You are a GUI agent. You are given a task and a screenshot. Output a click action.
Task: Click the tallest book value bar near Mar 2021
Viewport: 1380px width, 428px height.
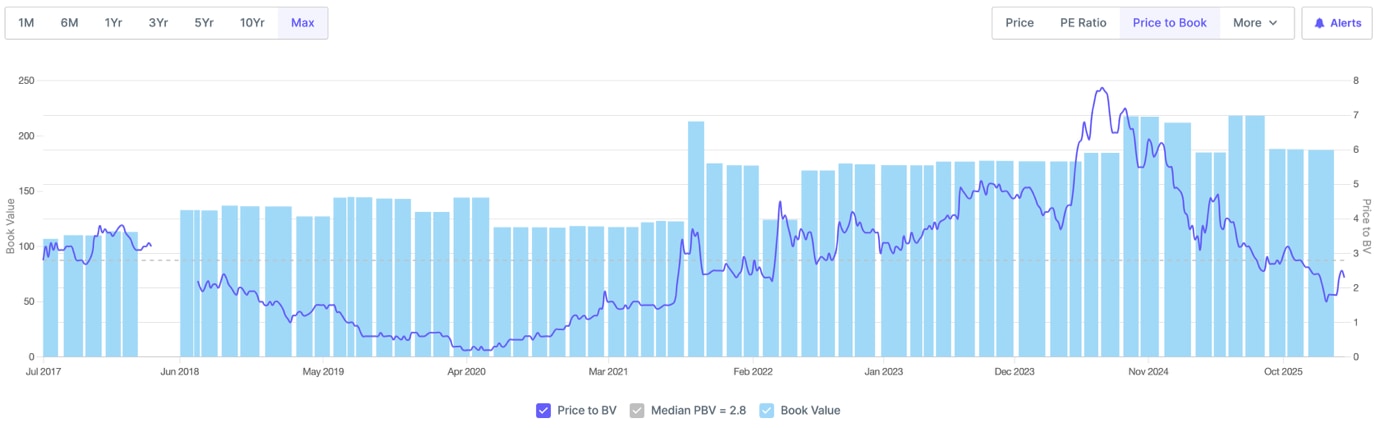tap(696, 240)
